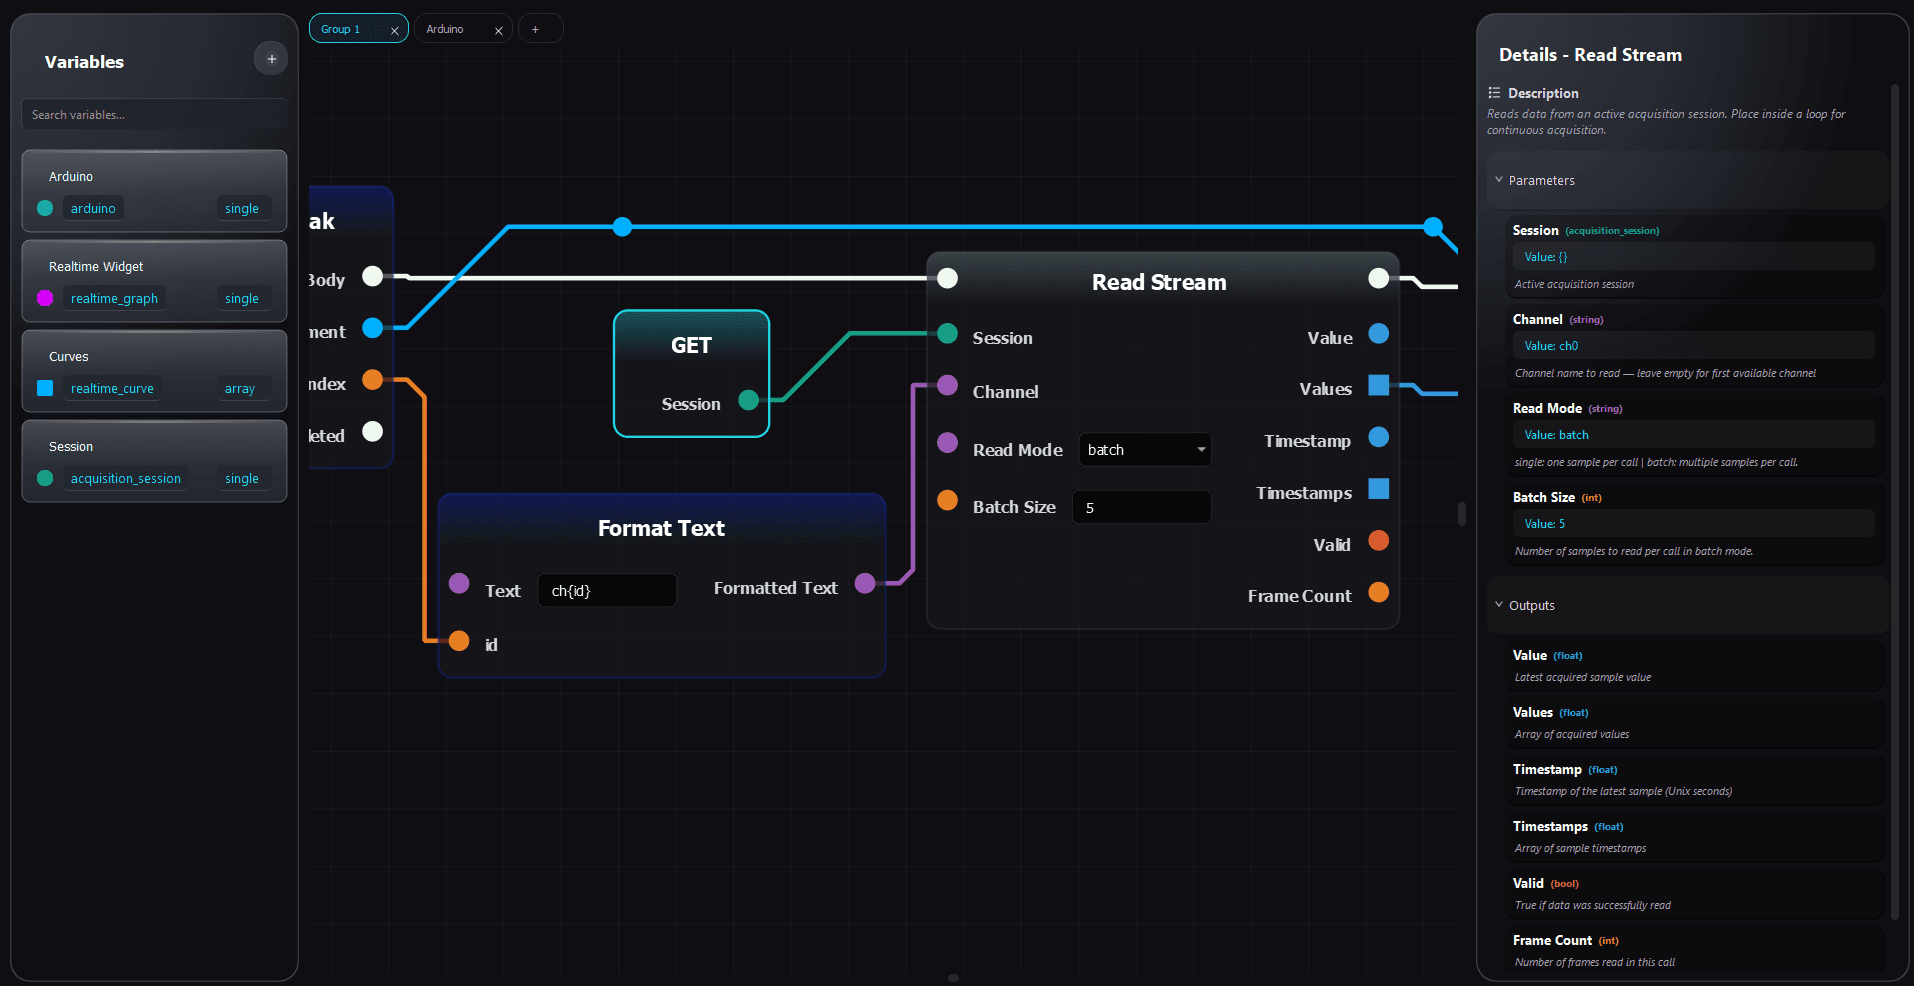Click the Description list icon in Details panel
Image resolution: width=1914 pixels, height=986 pixels.
(x=1493, y=93)
